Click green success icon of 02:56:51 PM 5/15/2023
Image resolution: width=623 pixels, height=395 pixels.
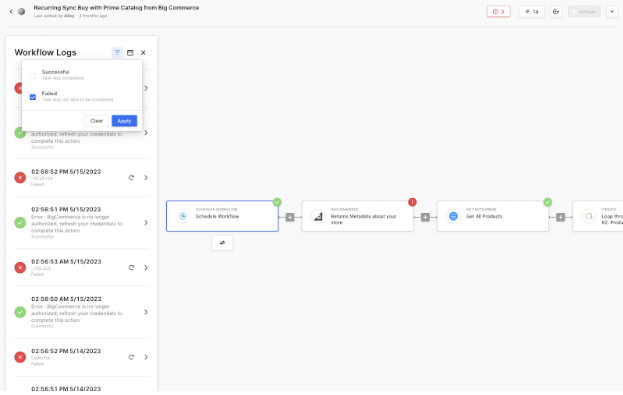point(20,223)
